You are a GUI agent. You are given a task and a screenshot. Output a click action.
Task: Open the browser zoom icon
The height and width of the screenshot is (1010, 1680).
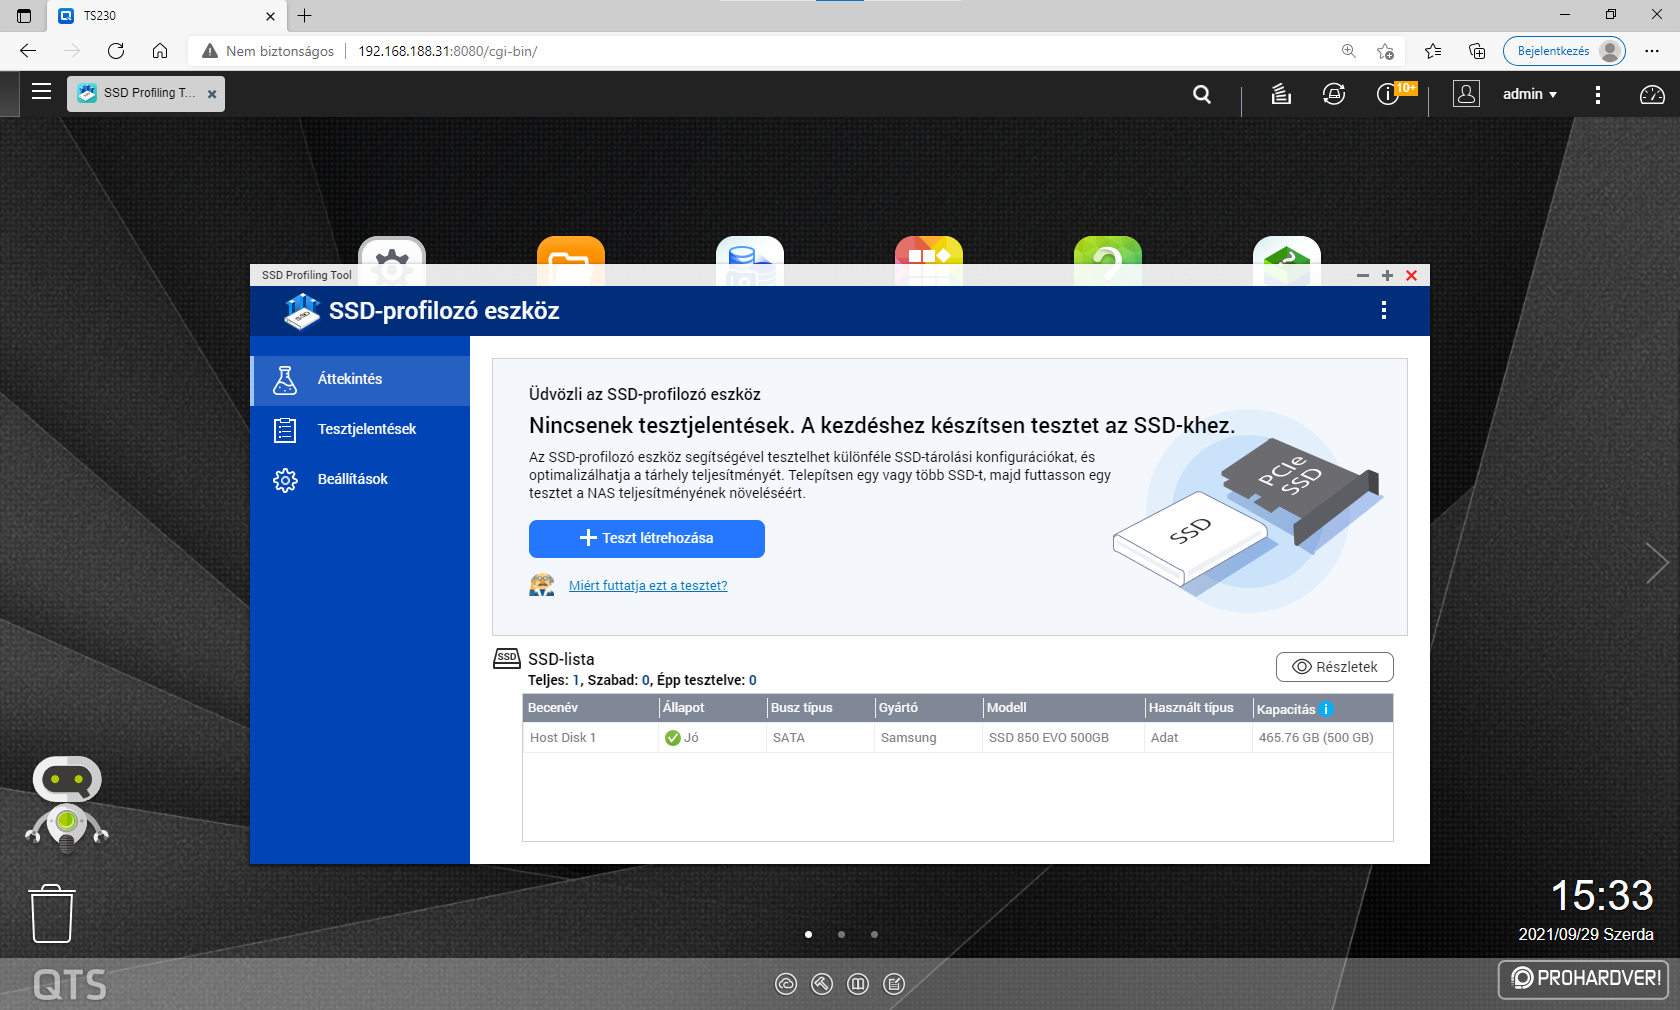[x=1349, y=51]
